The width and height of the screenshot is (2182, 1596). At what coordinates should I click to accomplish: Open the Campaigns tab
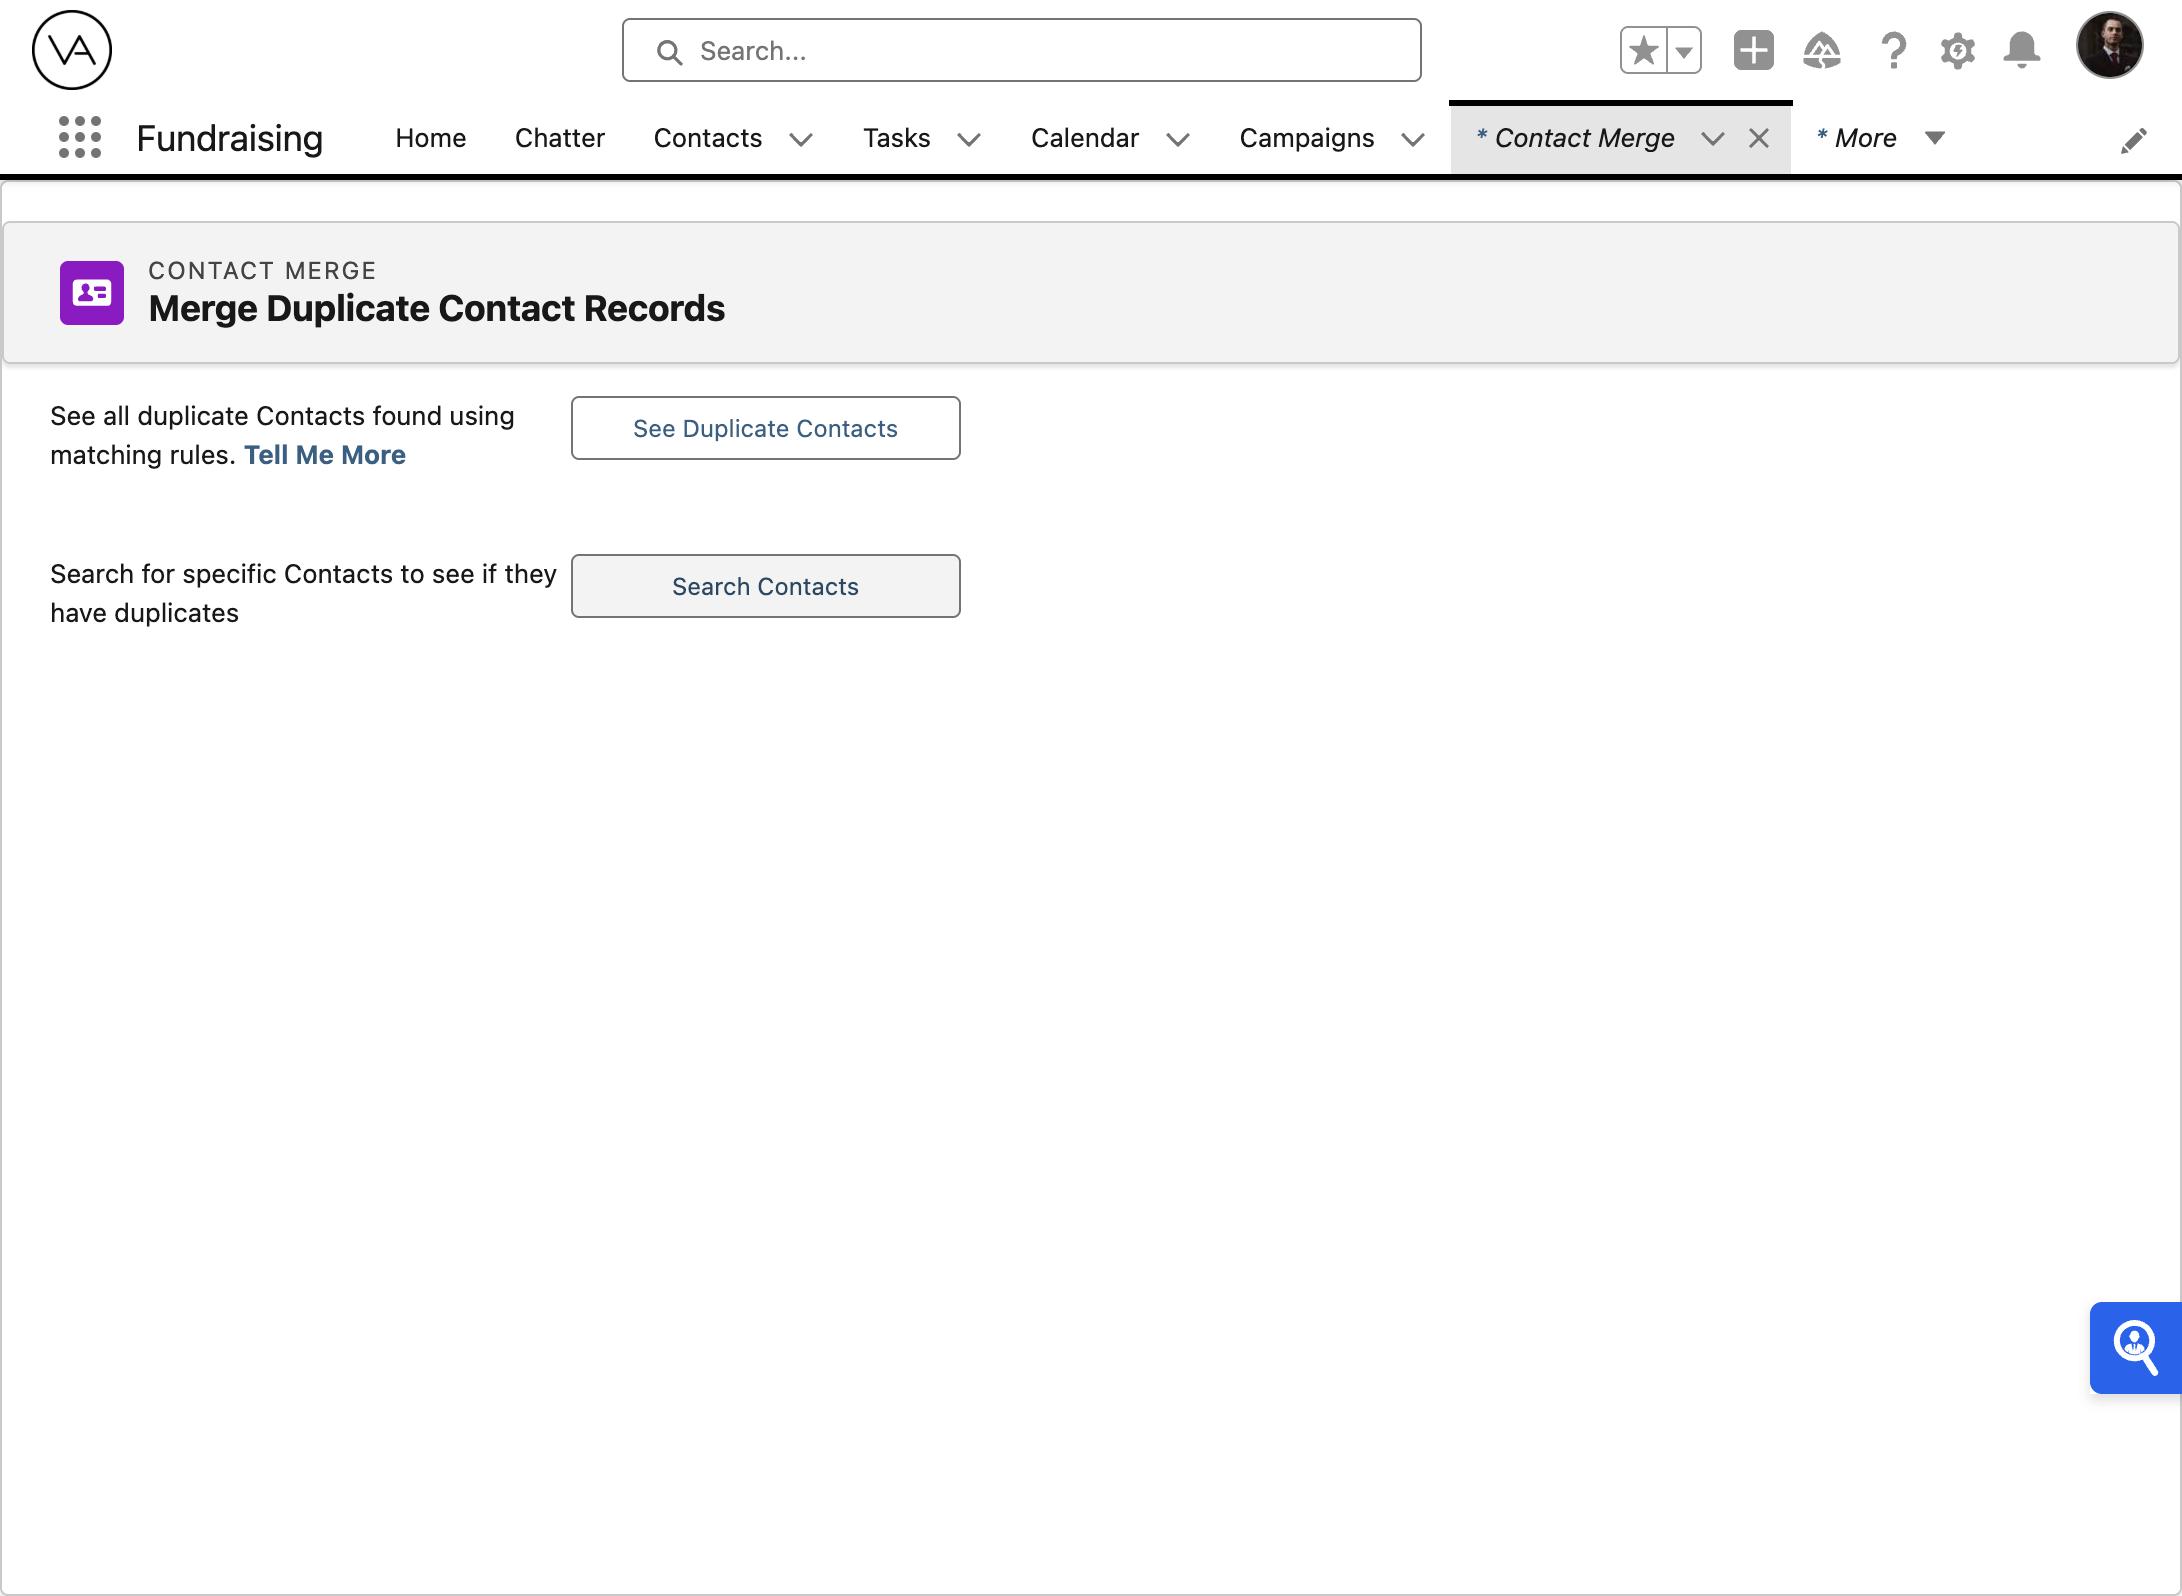tap(1307, 138)
